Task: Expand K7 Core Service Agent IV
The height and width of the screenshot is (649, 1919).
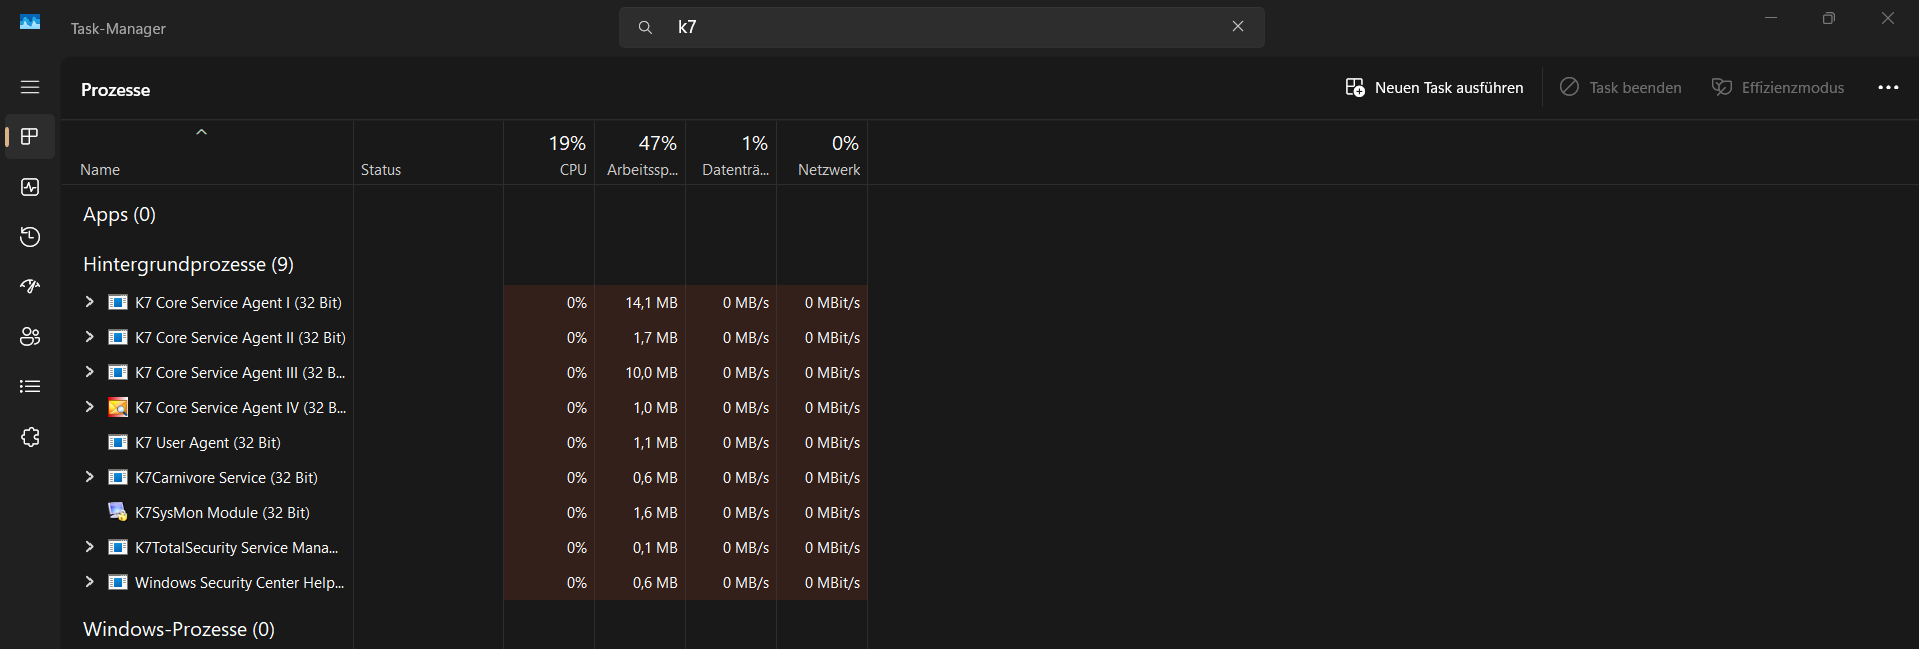Action: point(89,407)
